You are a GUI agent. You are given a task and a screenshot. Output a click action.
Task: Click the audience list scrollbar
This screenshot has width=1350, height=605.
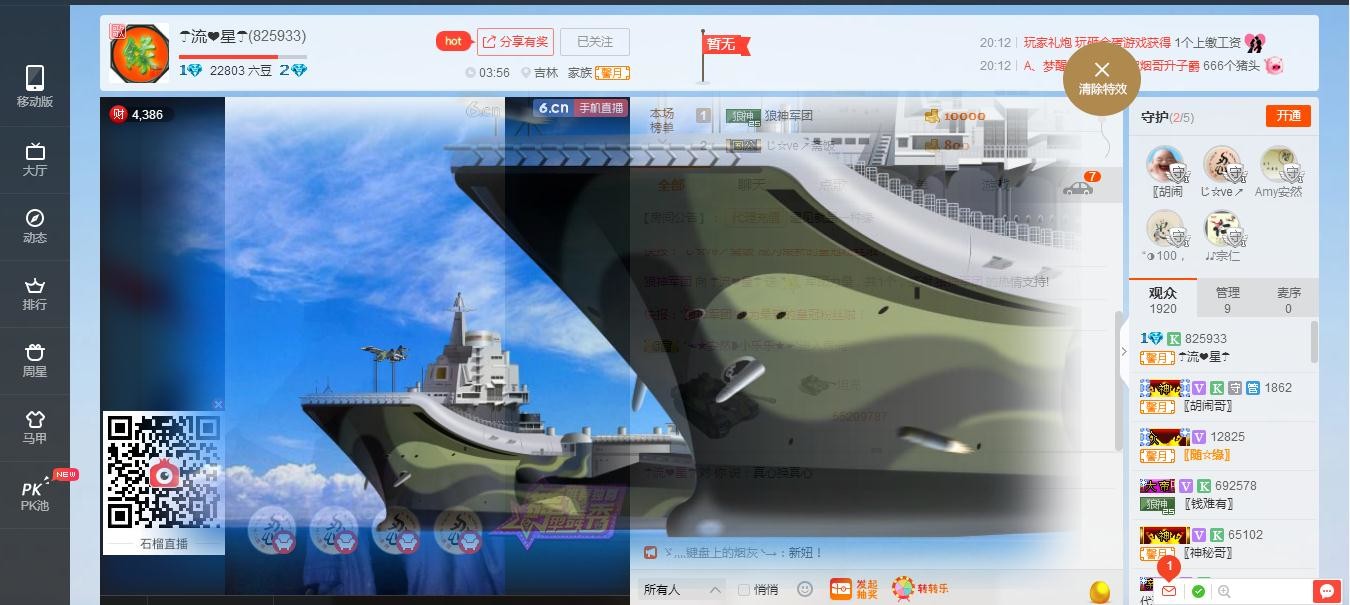pos(1314,342)
